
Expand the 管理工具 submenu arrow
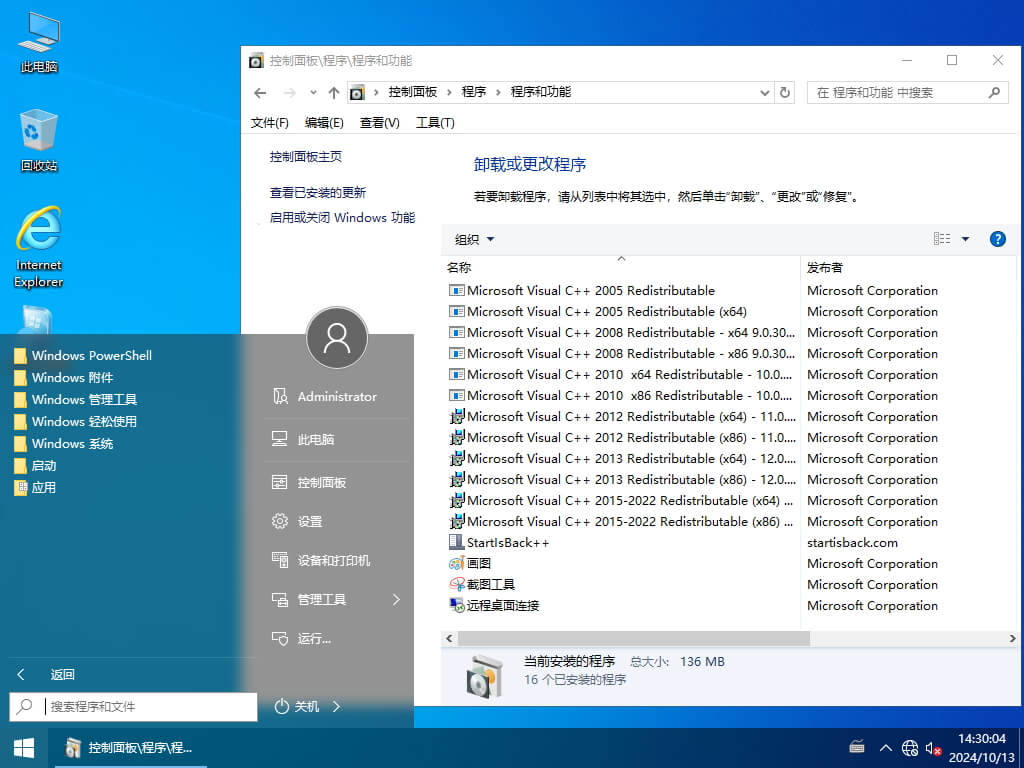pyautogui.click(x=396, y=600)
